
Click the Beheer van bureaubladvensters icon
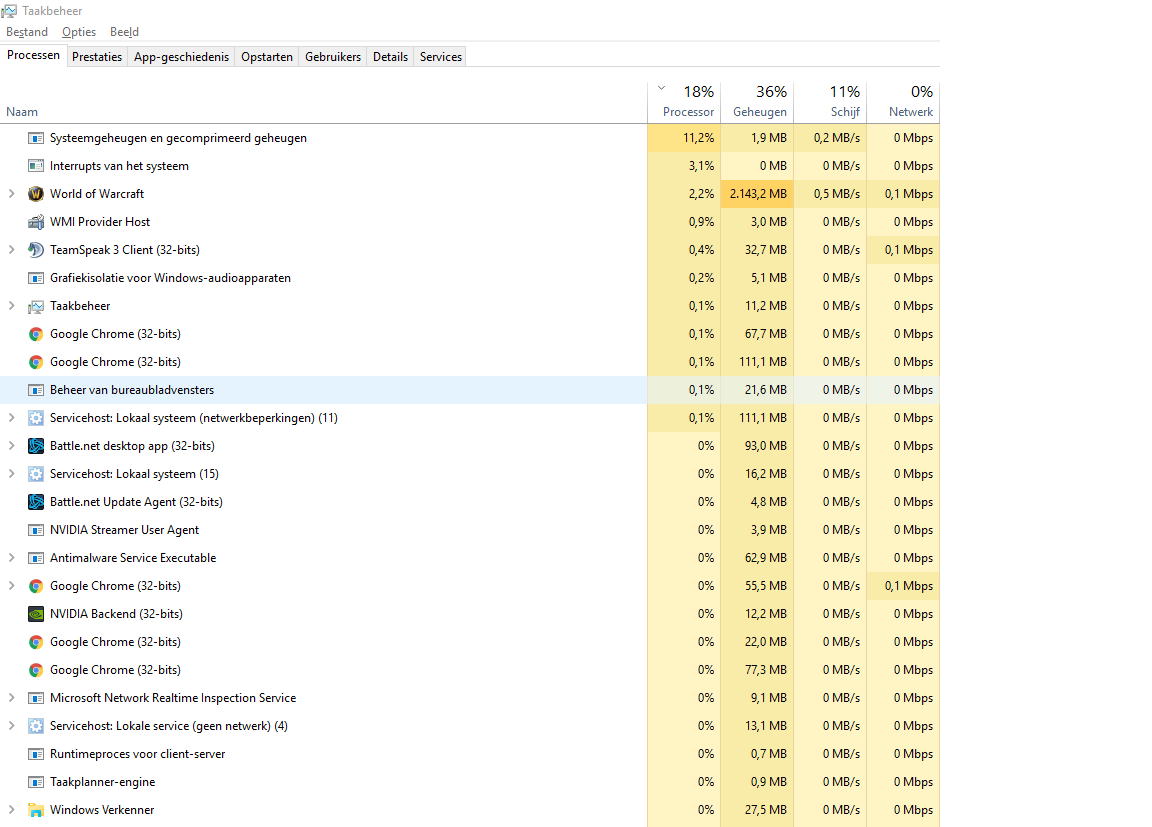coord(35,390)
